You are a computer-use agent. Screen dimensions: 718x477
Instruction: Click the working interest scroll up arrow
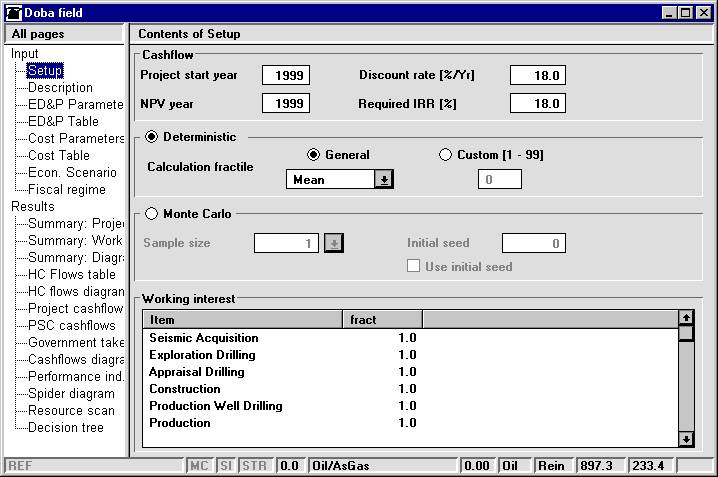(685, 317)
